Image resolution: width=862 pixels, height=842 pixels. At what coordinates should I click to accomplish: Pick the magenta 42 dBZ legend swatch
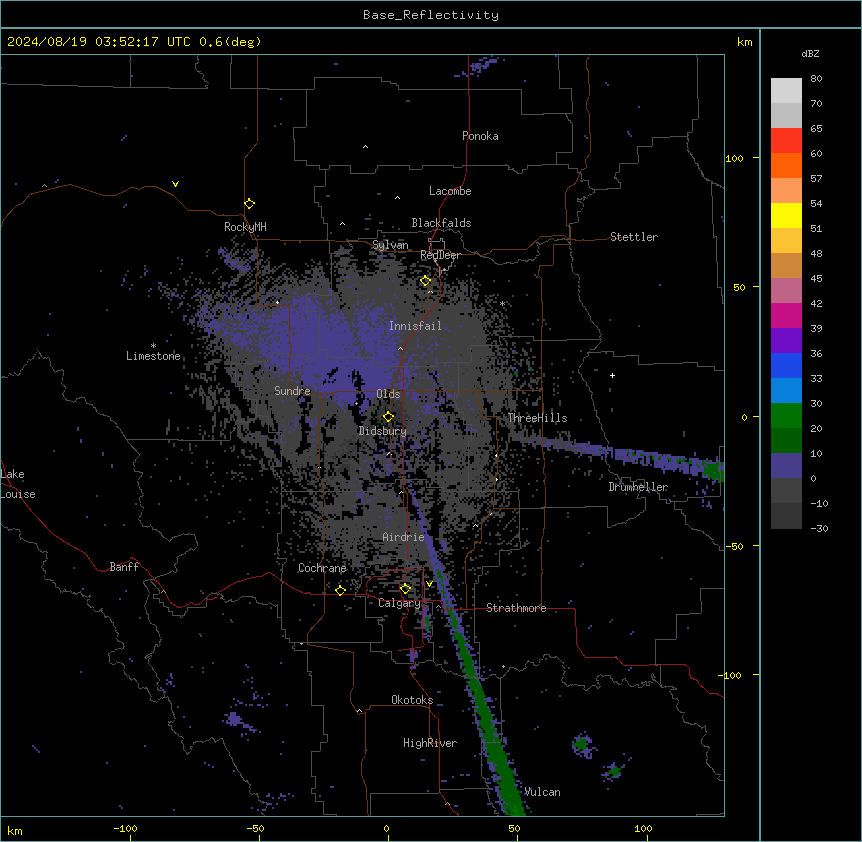click(786, 315)
